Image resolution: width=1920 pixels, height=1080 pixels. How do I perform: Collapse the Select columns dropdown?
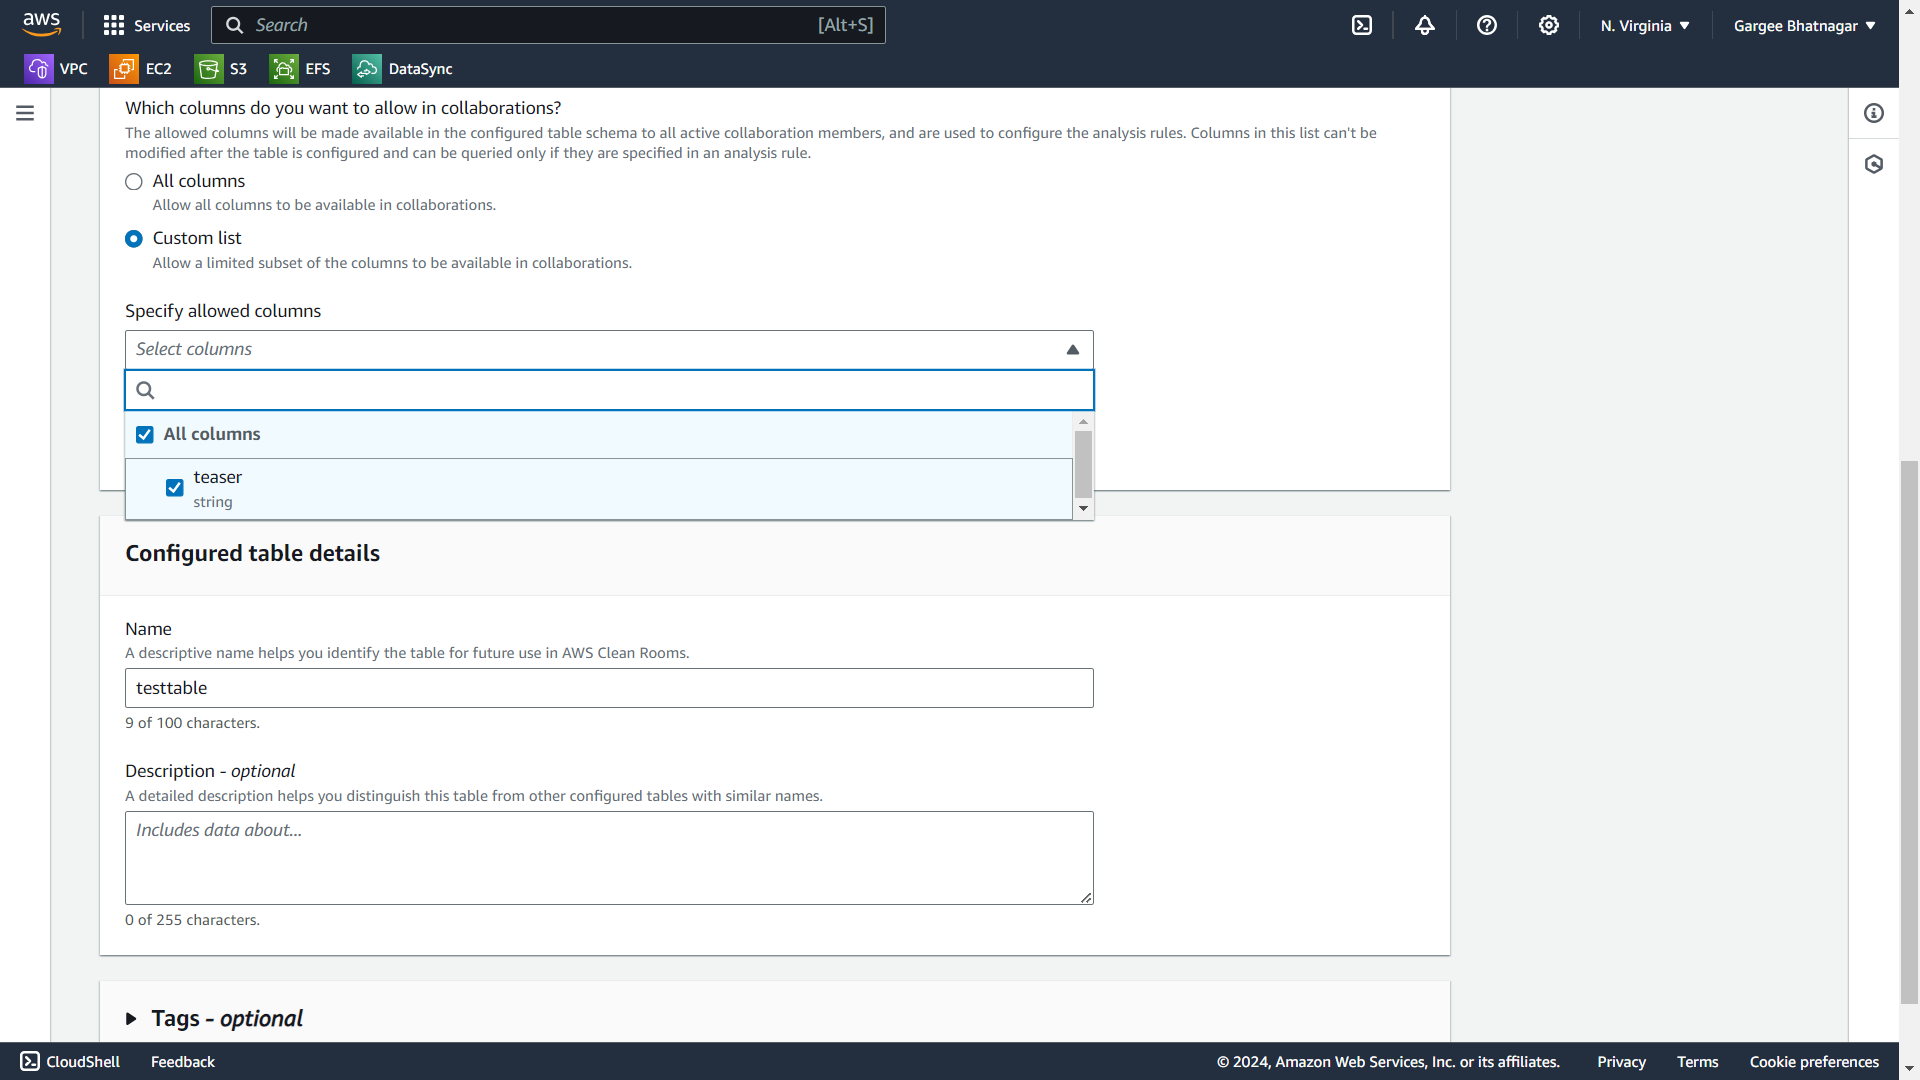tap(1072, 350)
